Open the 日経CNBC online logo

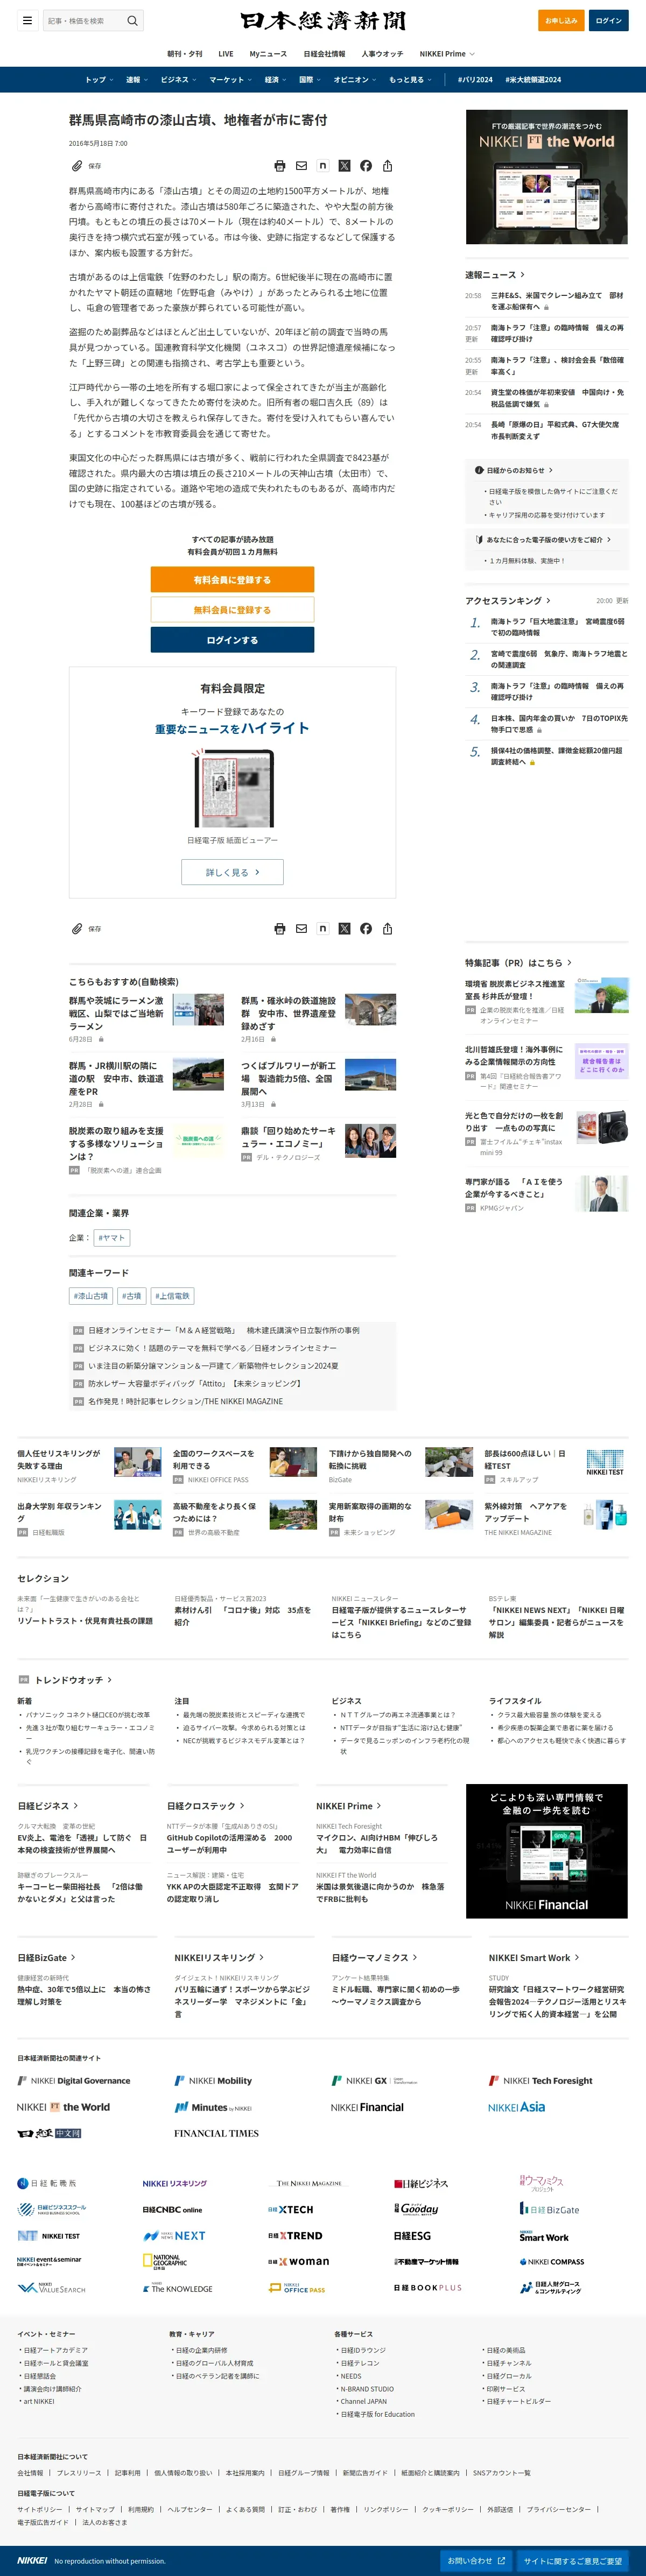[x=172, y=2210]
